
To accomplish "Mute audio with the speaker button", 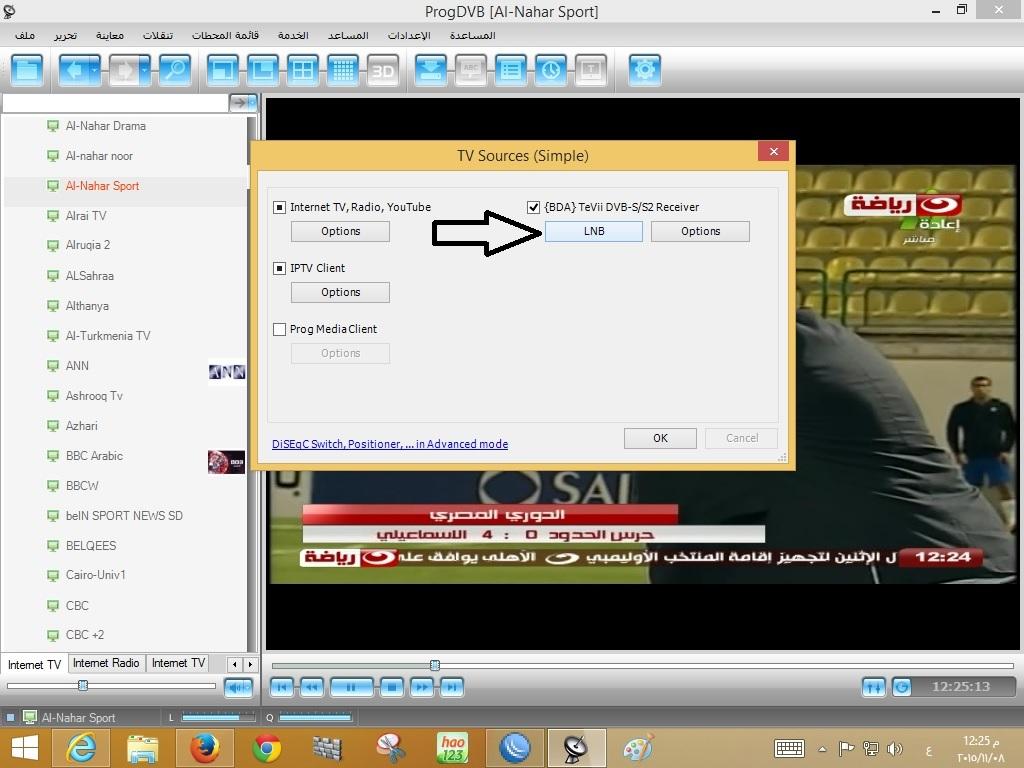I will [x=238, y=687].
